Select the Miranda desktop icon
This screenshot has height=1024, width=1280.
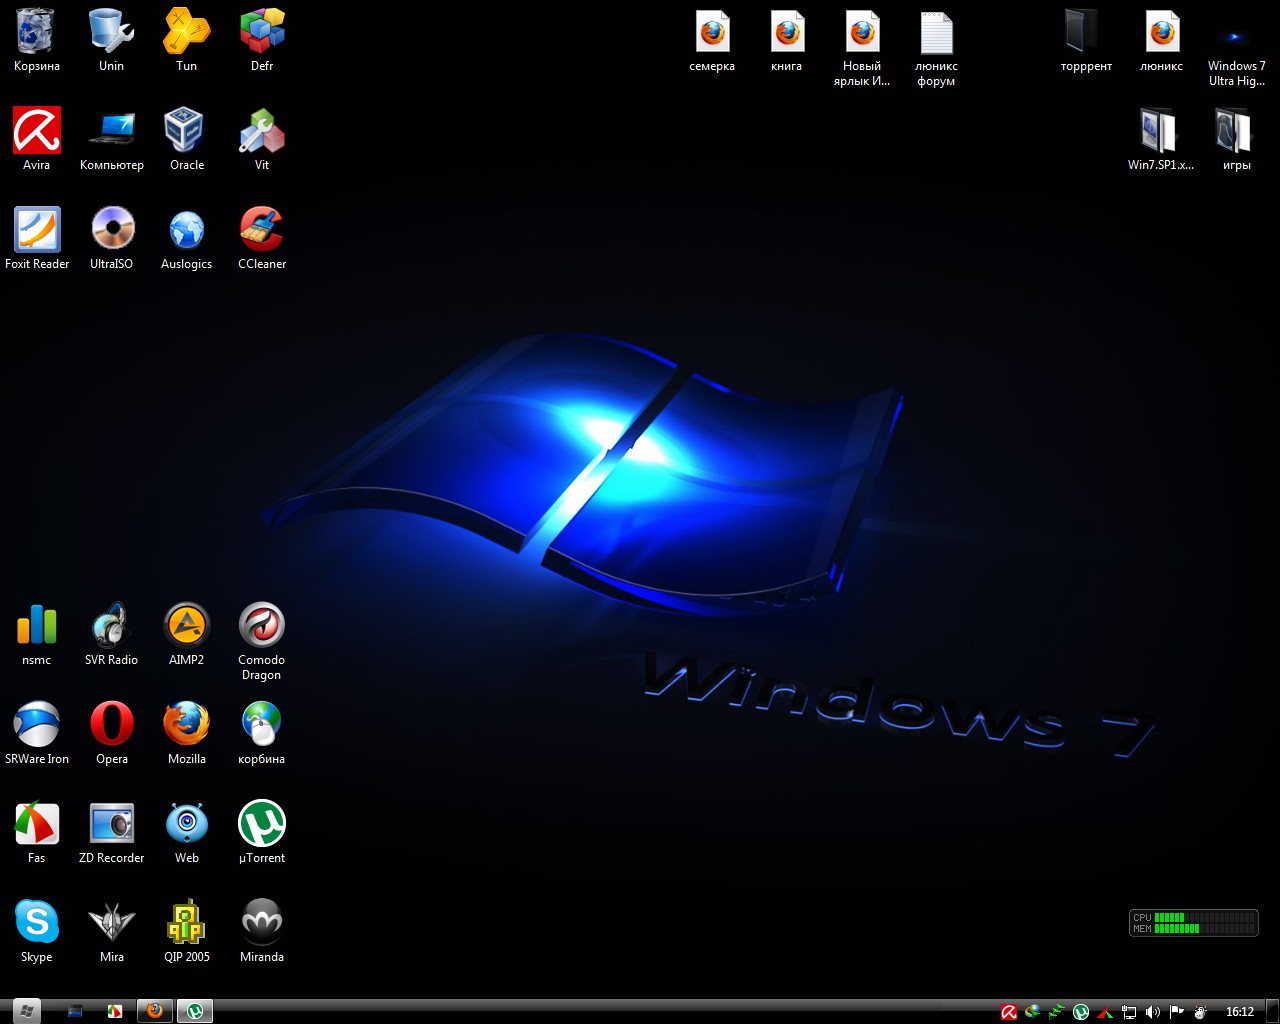click(x=262, y=931)
